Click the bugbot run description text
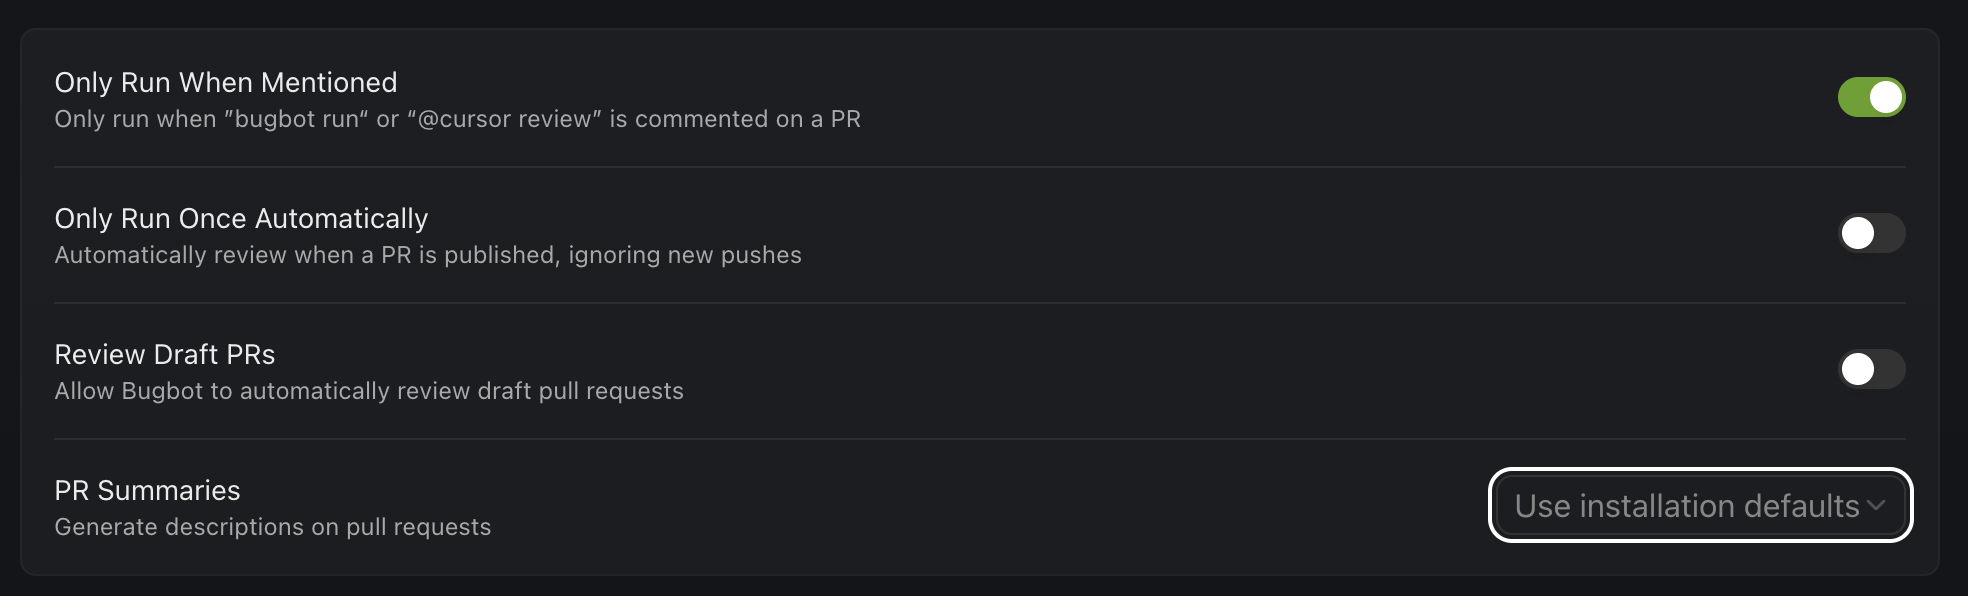Image resolution: width=1968 pixels, height=596 pixels. pyautogui.click(x=456, y=118)
